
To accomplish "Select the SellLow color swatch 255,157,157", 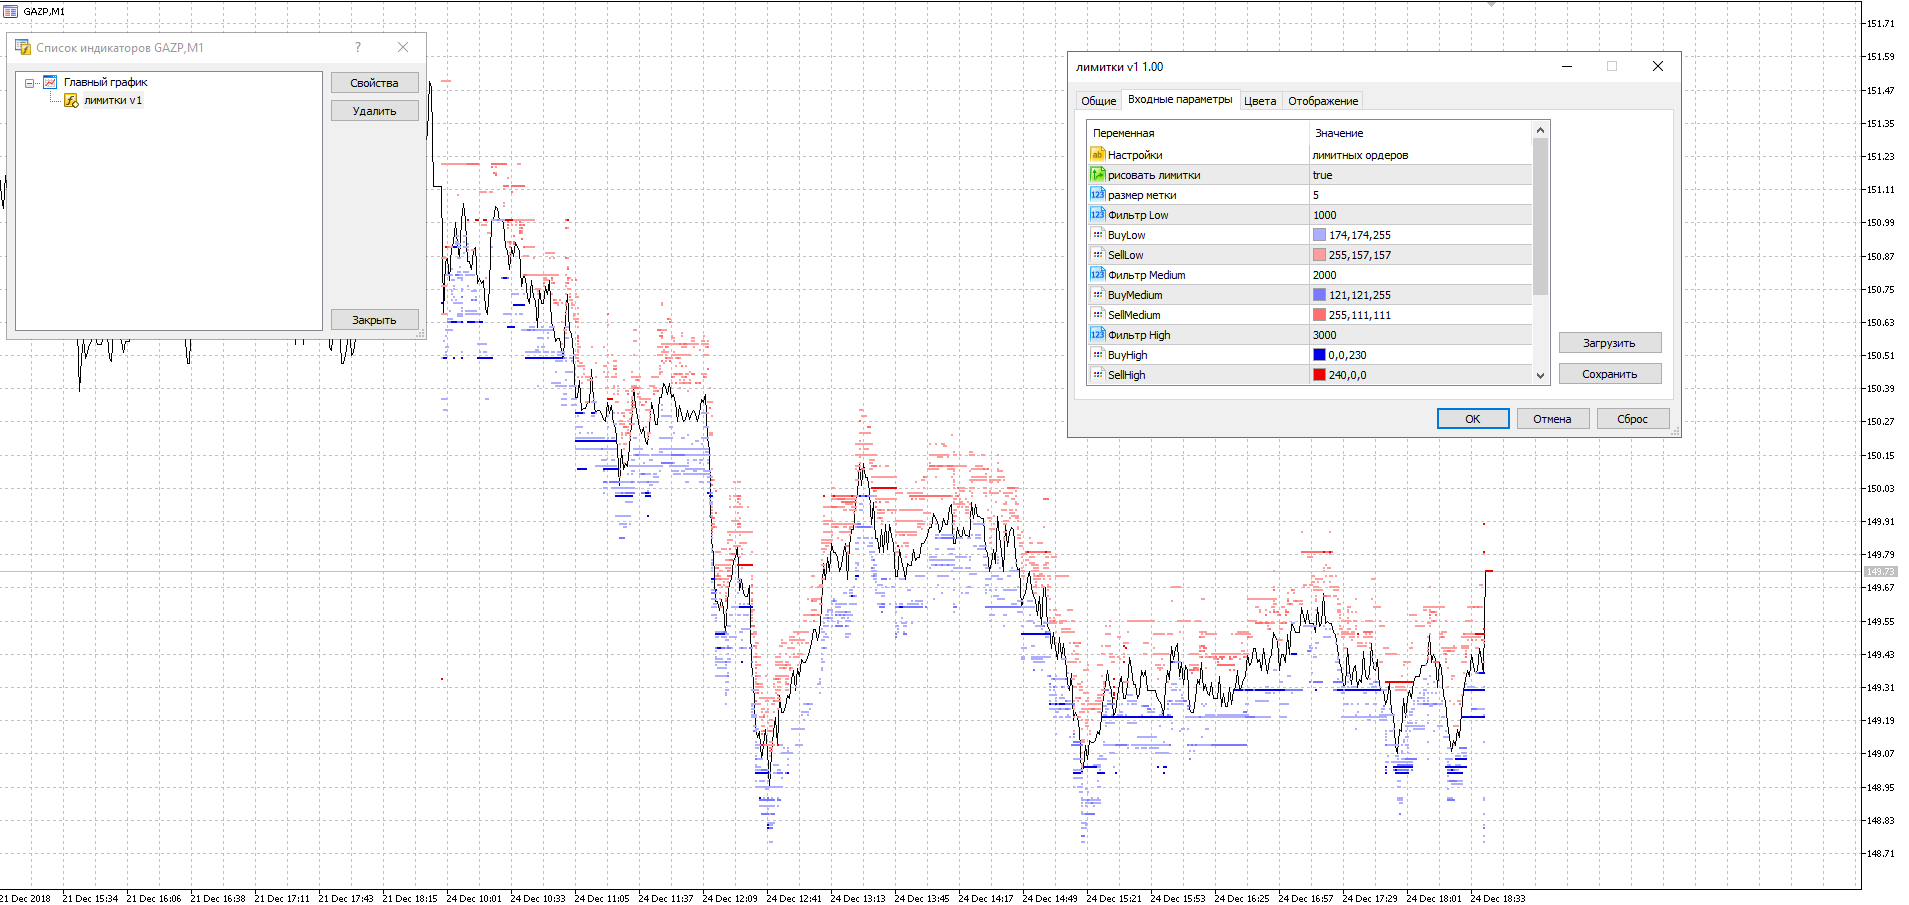I will click(x=1319, y=255).
